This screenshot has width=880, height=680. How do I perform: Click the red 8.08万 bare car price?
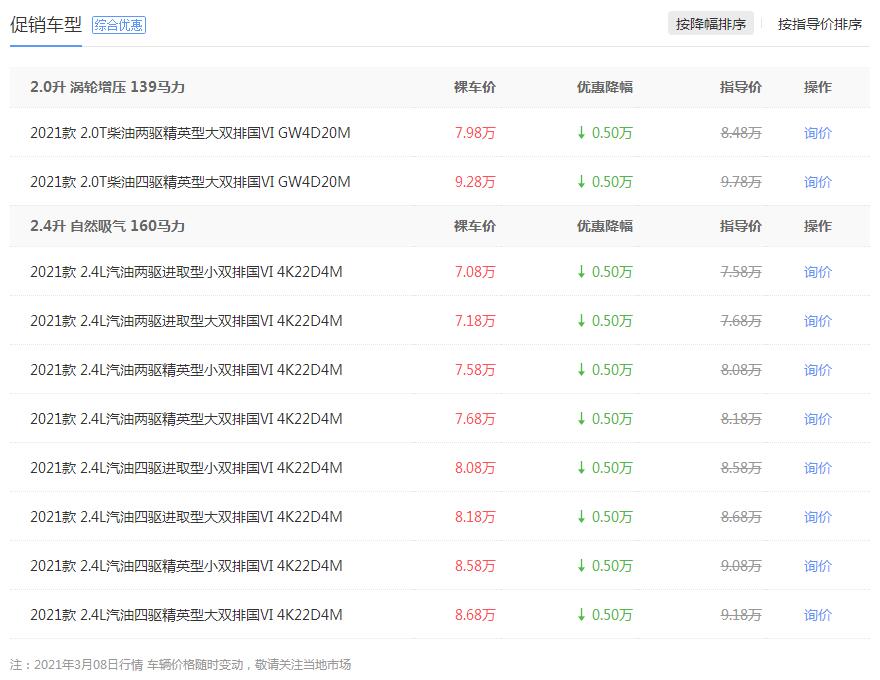click(475, 468)
